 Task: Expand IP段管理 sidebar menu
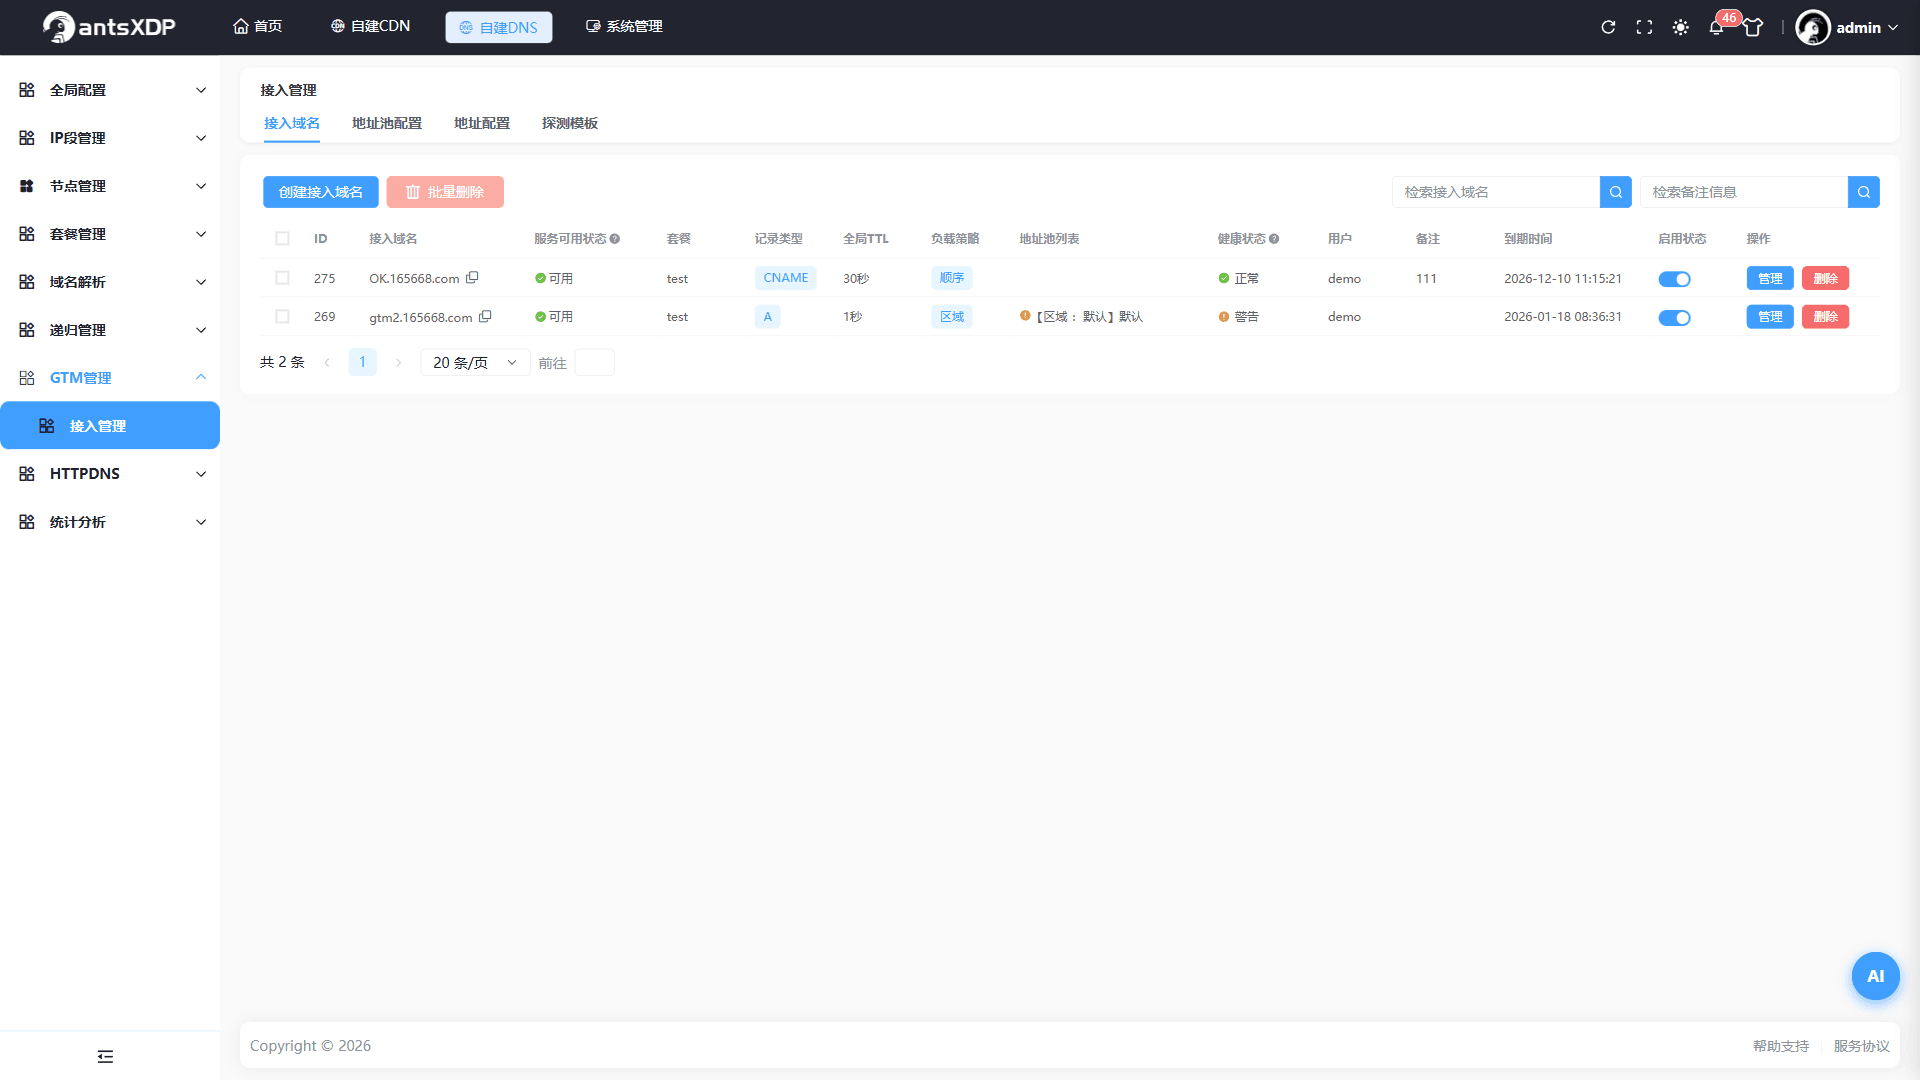coord(110,138)
